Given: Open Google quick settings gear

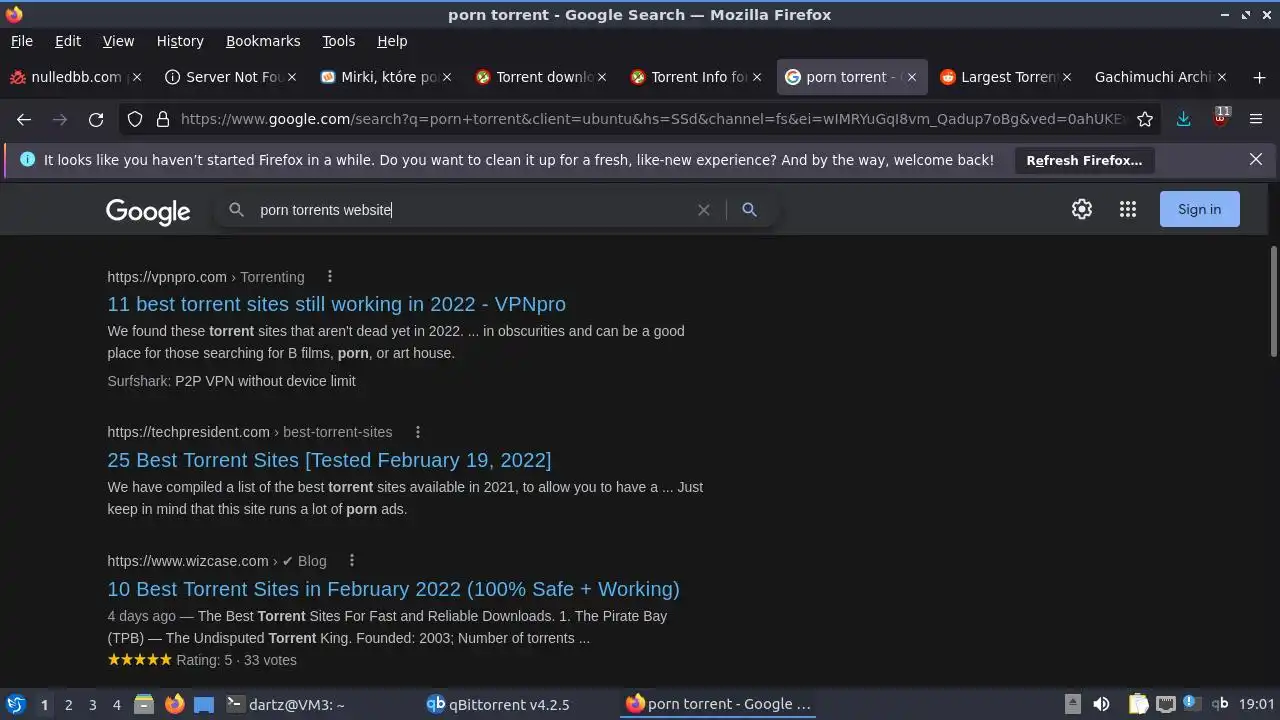Looking at the screenshot, I should [x=1082, y=209].
